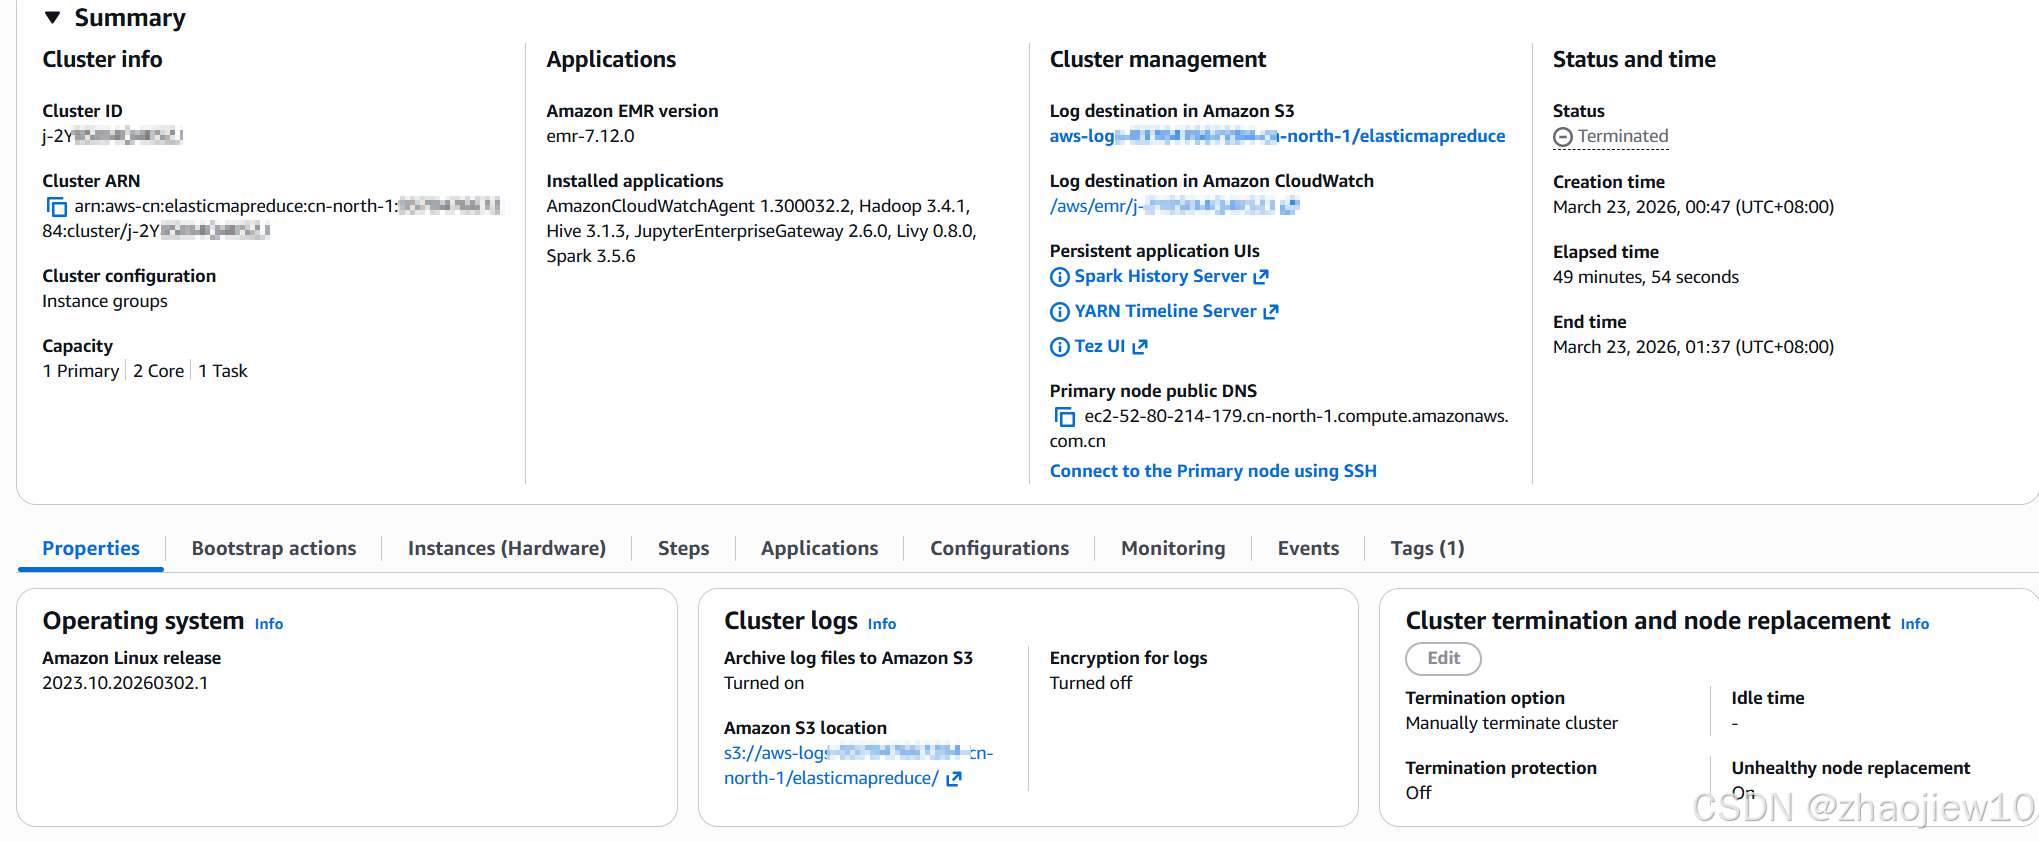
Task: Open the S3 log destination link
Action: pyautogui.click(x=1276, y=136)
